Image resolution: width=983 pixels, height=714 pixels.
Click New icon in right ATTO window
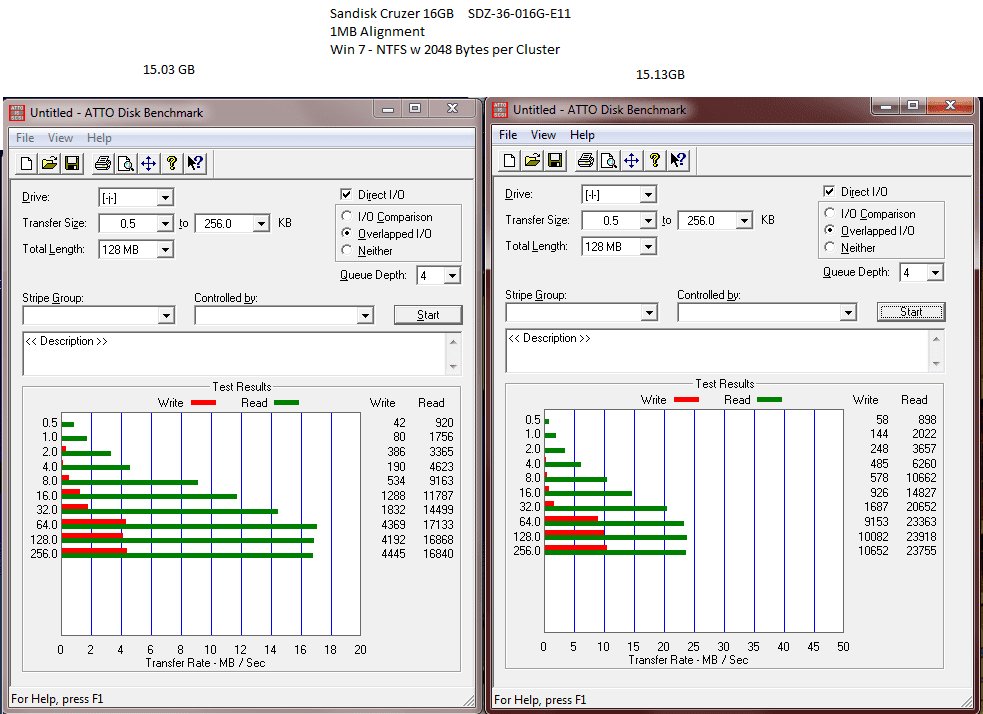coord(510,160)
